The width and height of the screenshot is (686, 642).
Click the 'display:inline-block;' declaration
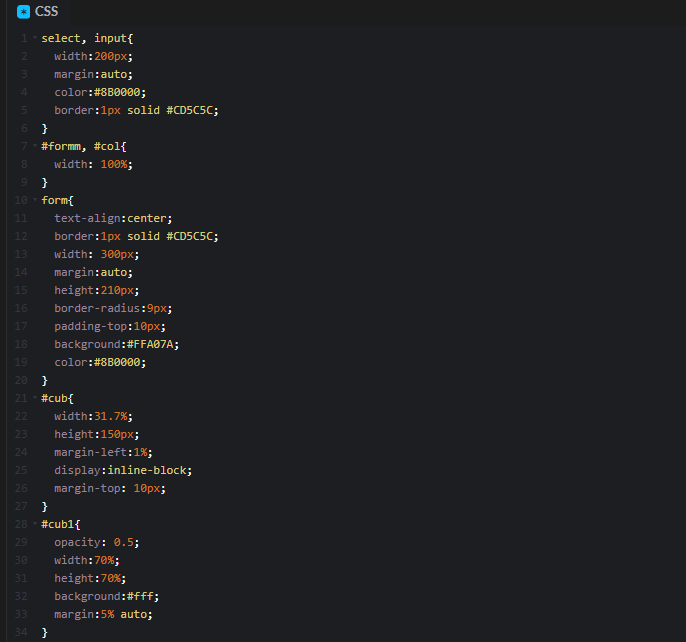point(123,470)
